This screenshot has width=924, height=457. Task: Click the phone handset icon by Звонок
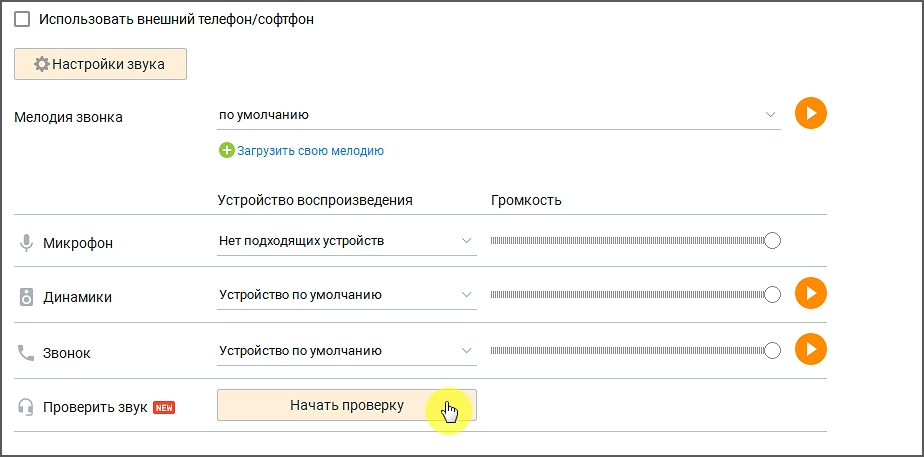[26, 353]
